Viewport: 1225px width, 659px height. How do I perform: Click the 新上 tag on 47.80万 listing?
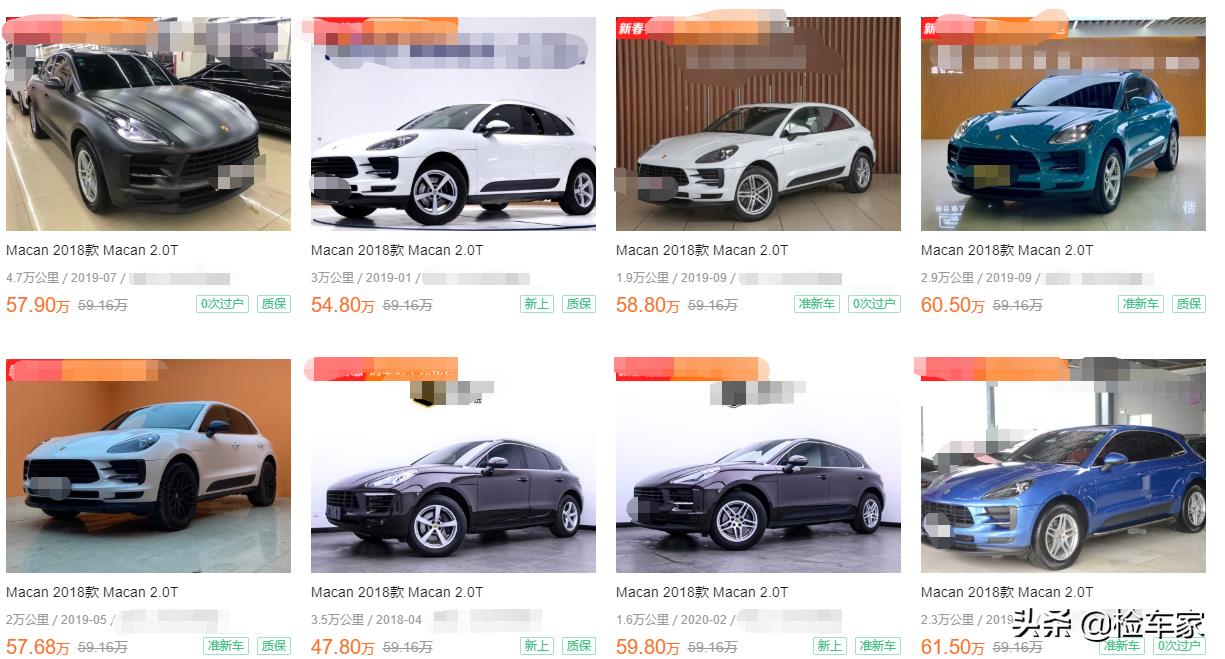537,646
